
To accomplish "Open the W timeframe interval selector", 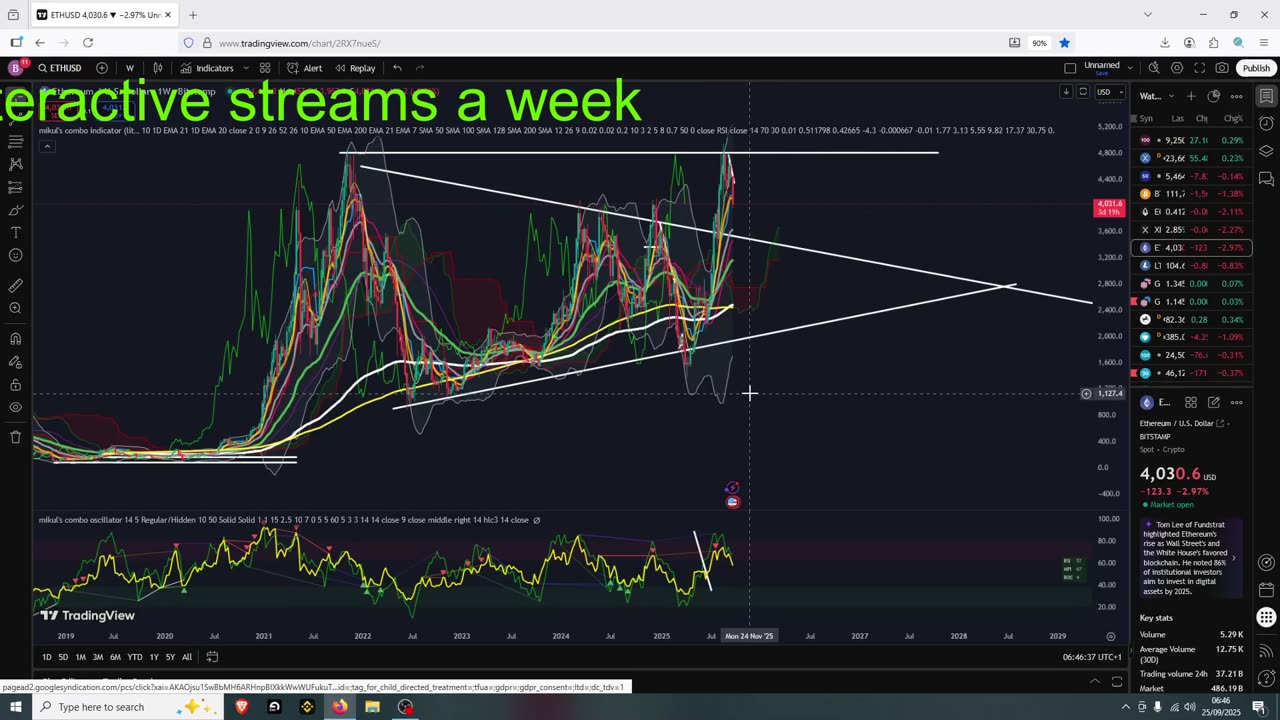I will (x=129, y=68).
